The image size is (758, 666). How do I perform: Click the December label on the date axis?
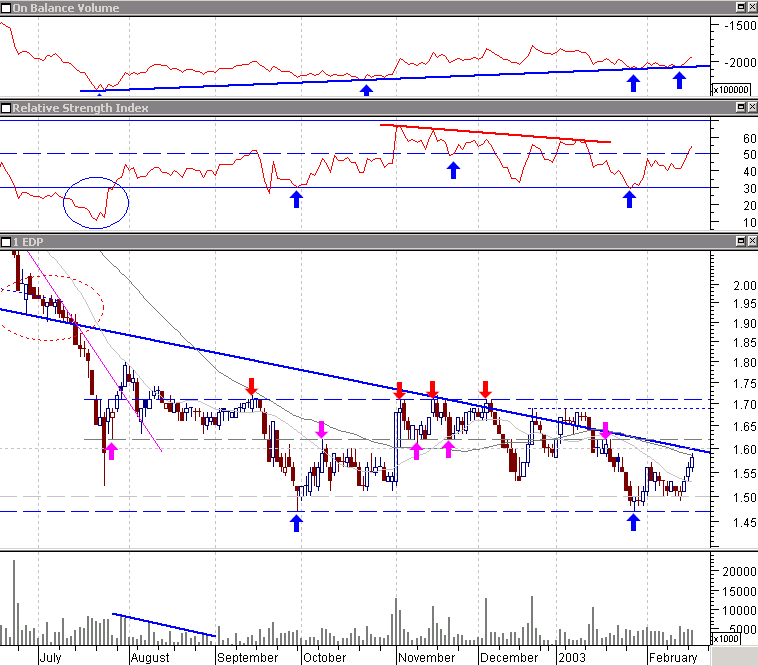coord(509,657)
